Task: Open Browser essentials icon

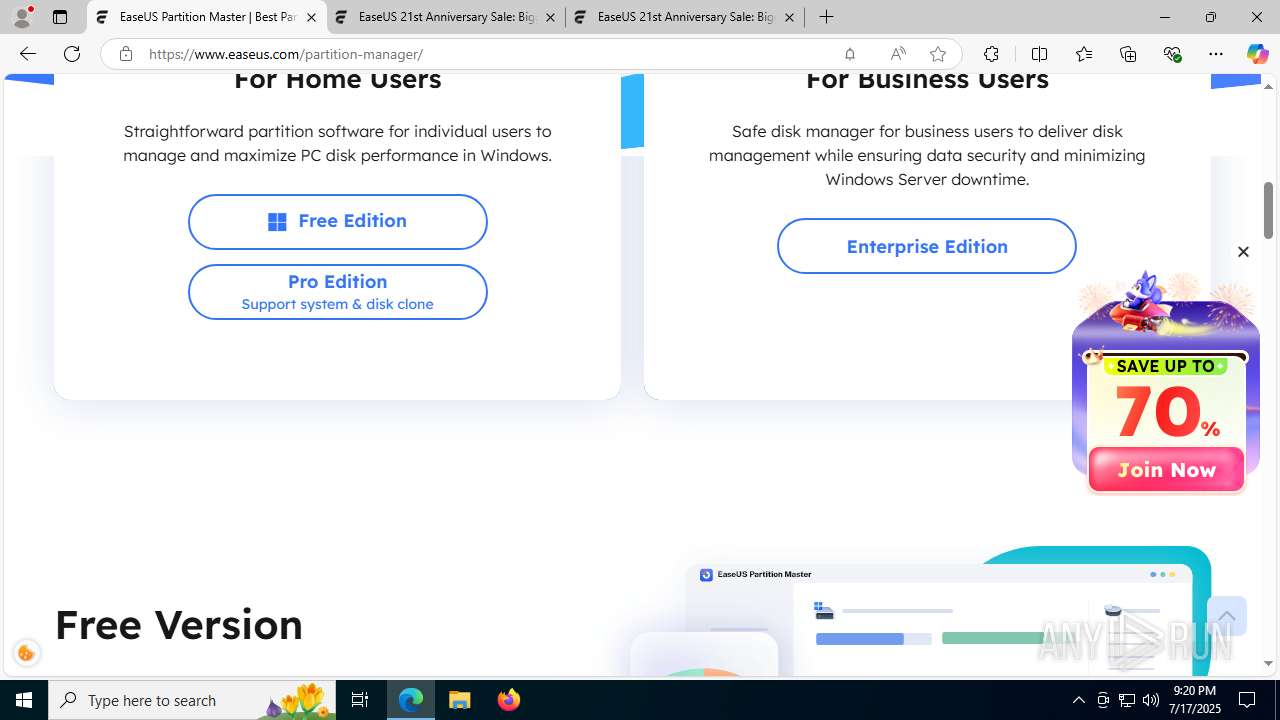Action: coord(1173,54)
